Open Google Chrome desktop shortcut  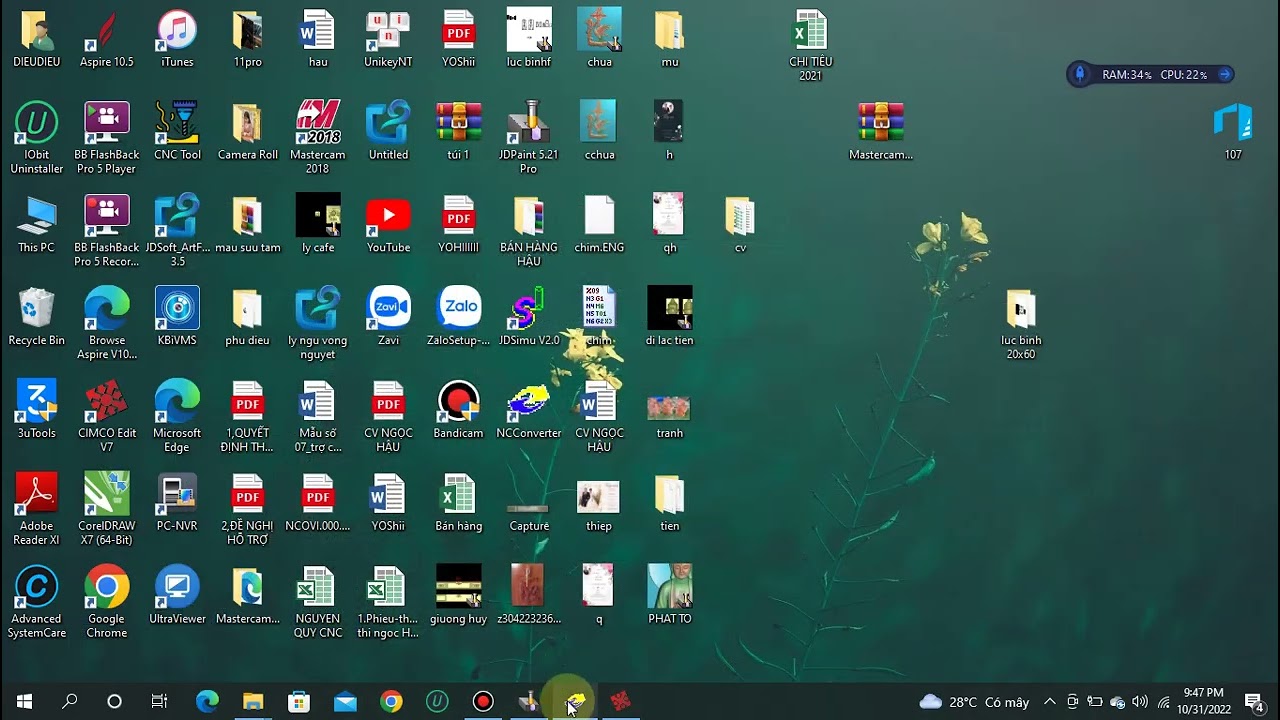(x=106, y=603)
